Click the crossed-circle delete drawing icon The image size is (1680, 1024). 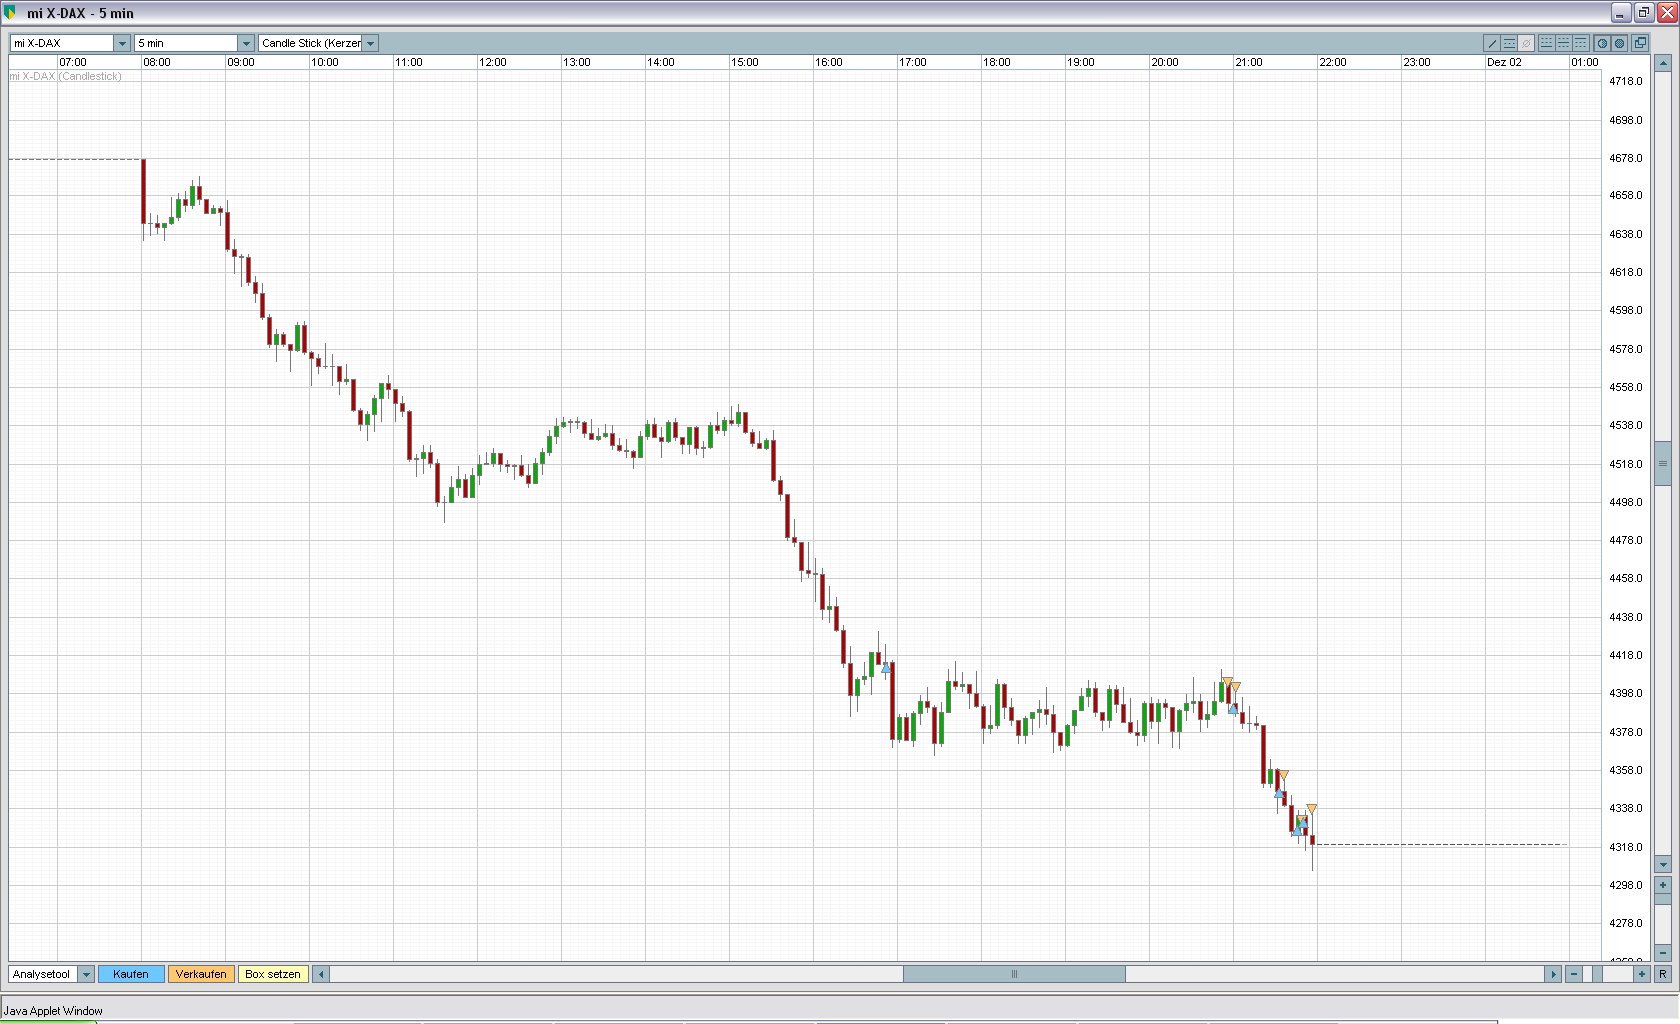[1526, 43]
